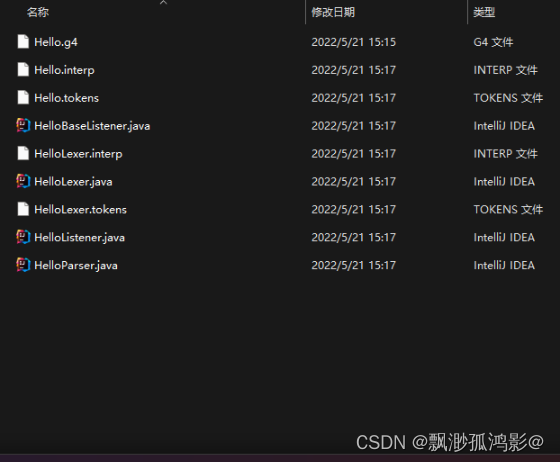Click the Hello.tokens file icon
Image resolution: width=560 pixels, height=462 pixels.
23,97
